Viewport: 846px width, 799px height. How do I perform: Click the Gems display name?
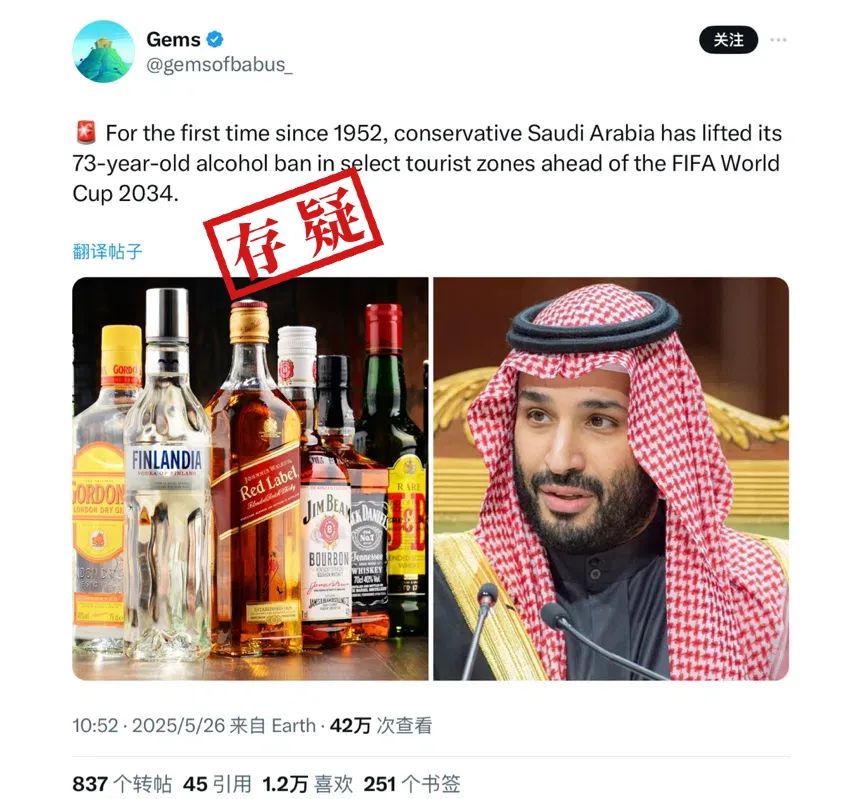(173, 39)
